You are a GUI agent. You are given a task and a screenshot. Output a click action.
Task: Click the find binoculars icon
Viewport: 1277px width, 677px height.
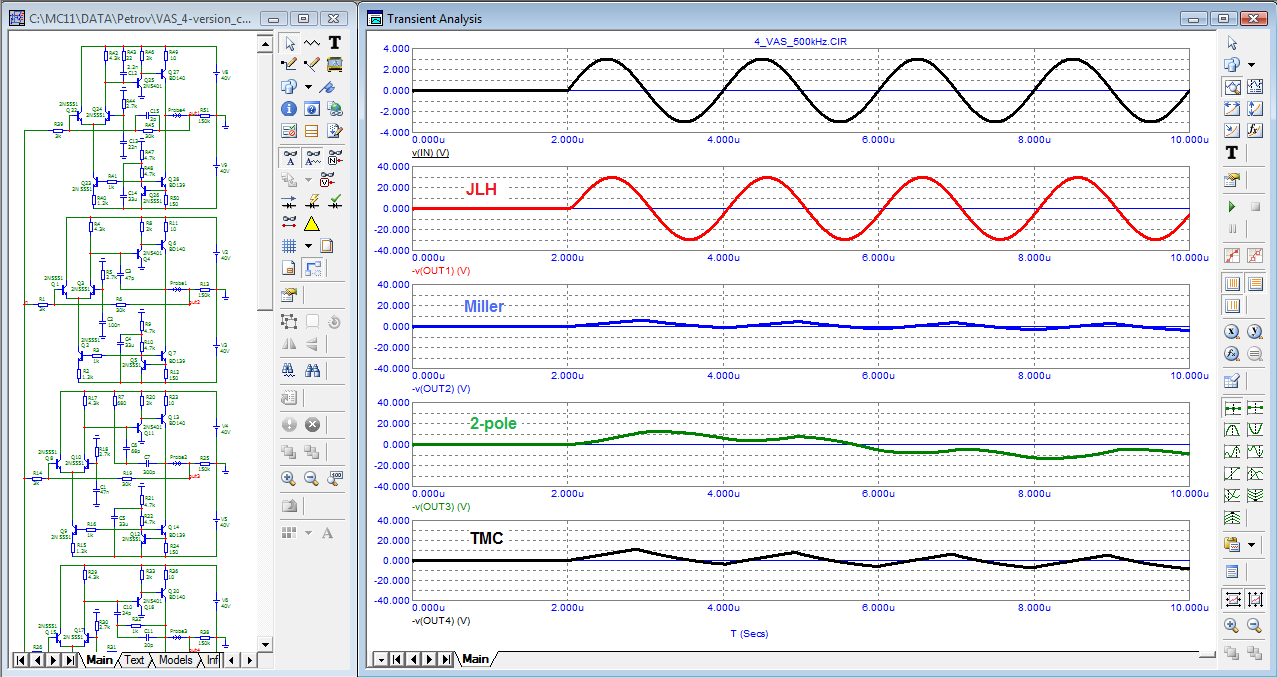click(289, 369)
